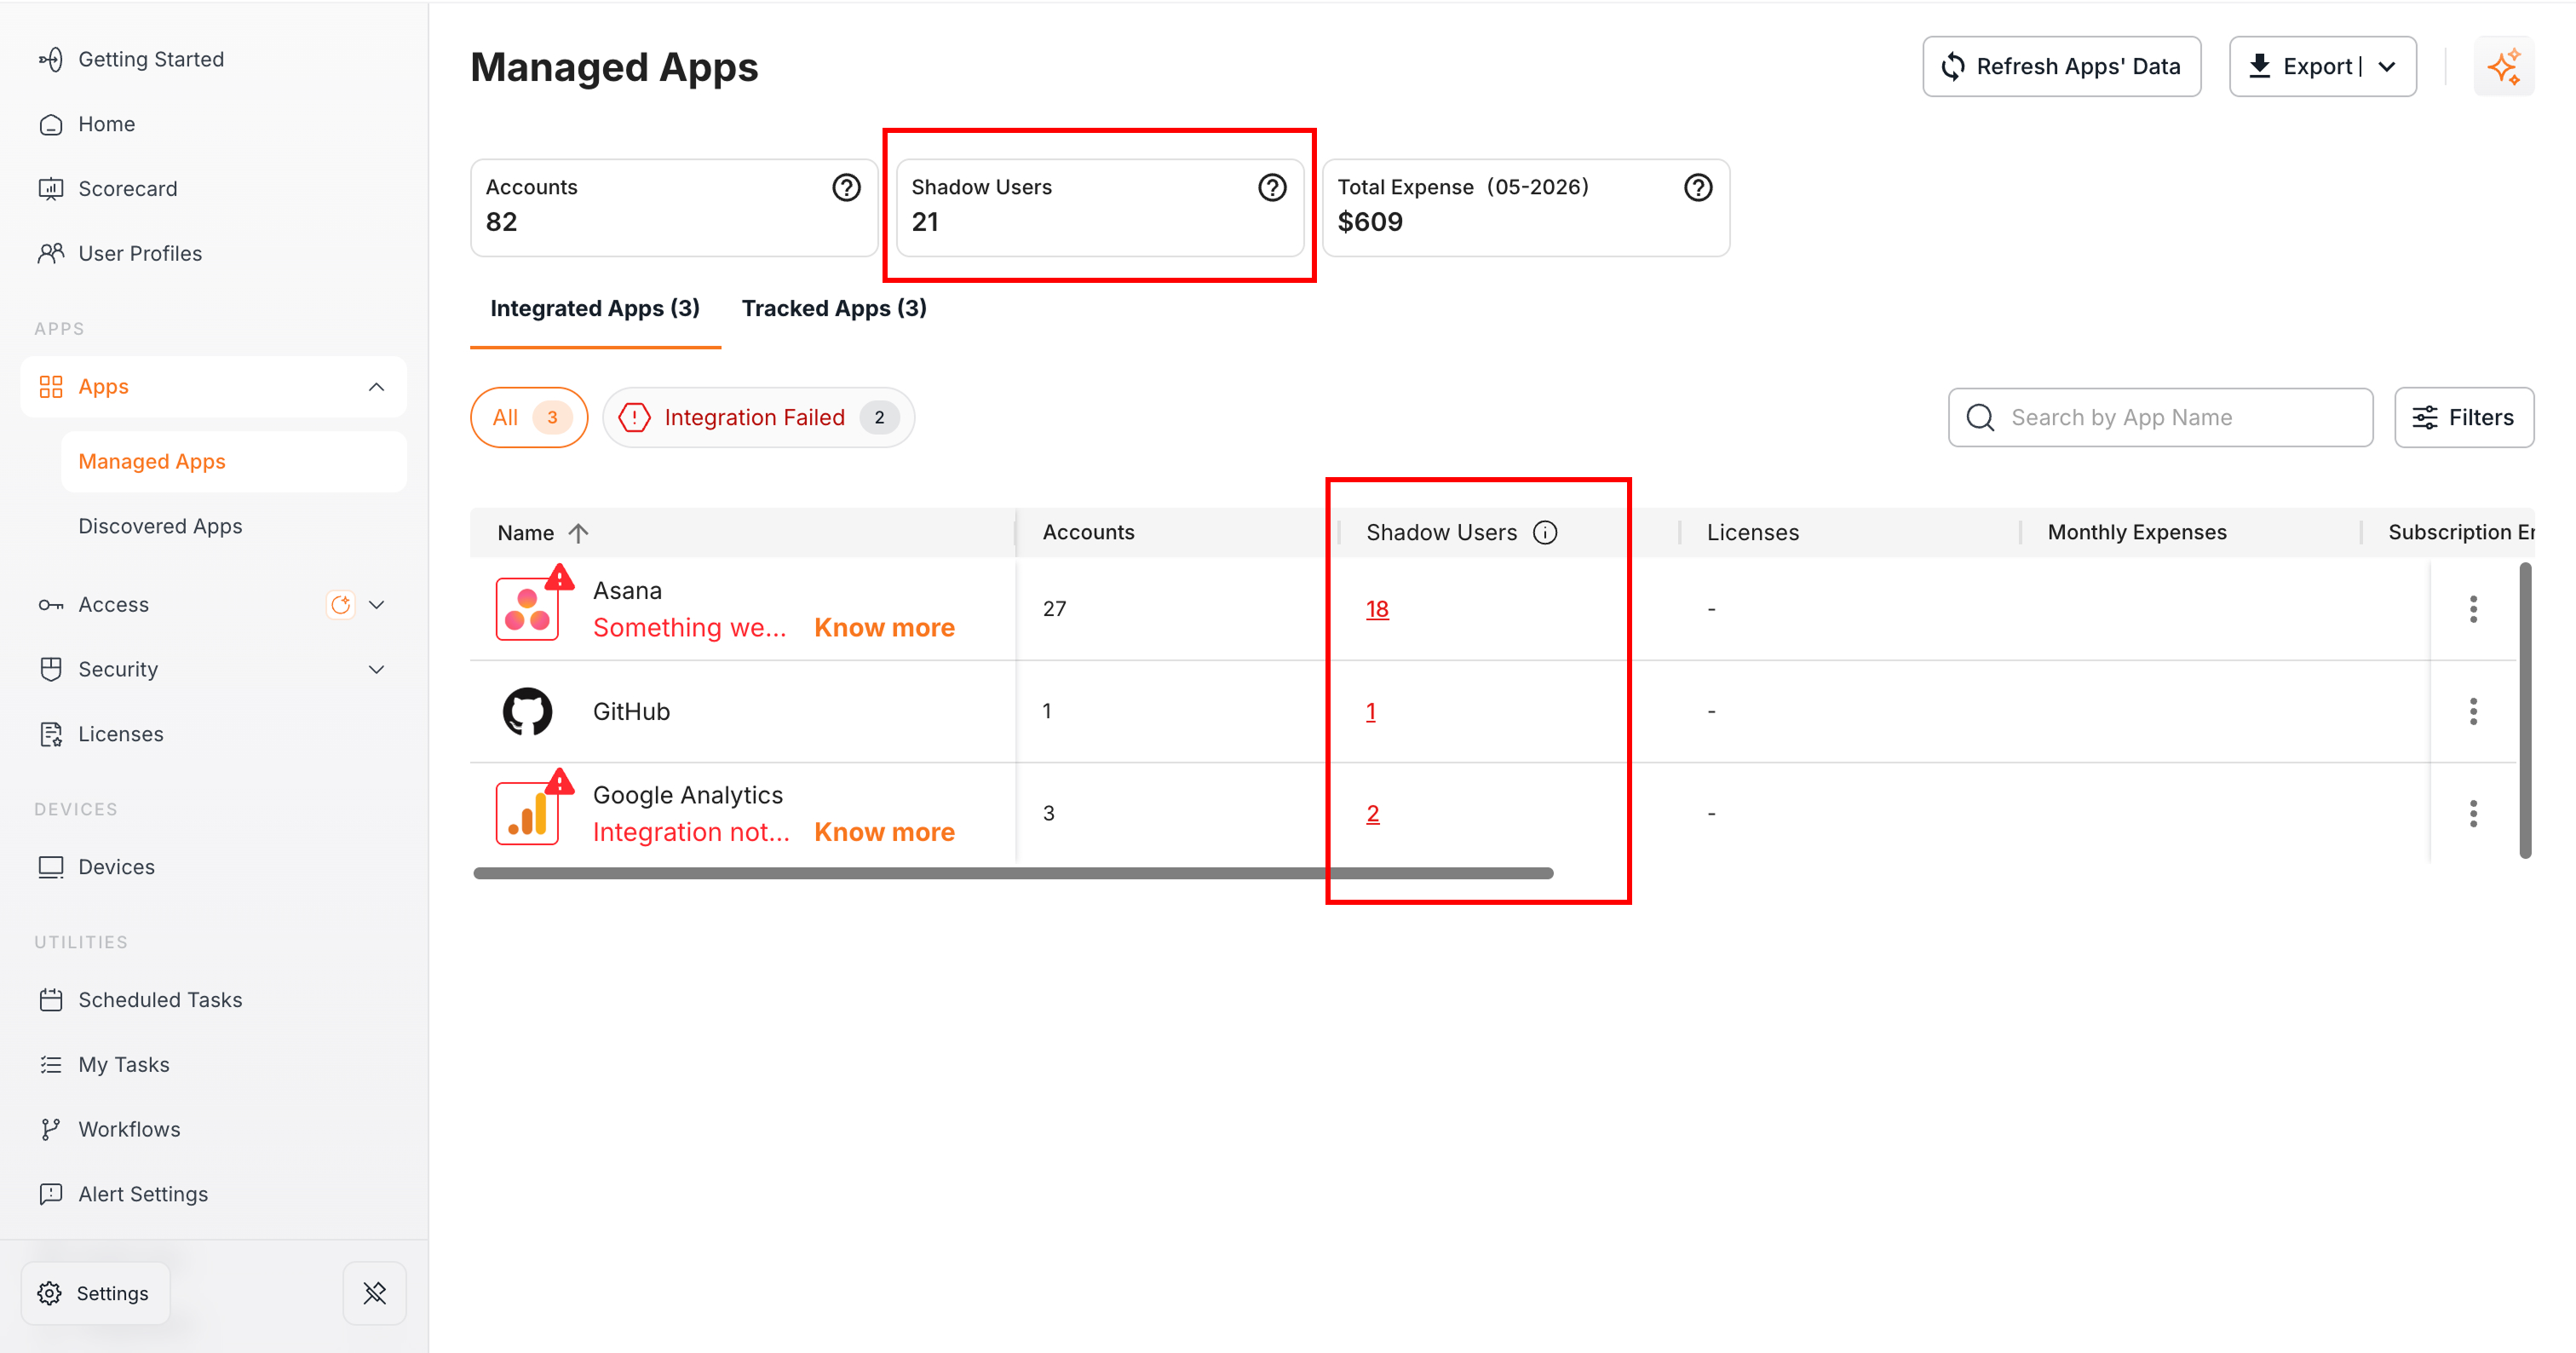
Task: Click the Total Expense value $609
Action: [x=1370, y=222]
